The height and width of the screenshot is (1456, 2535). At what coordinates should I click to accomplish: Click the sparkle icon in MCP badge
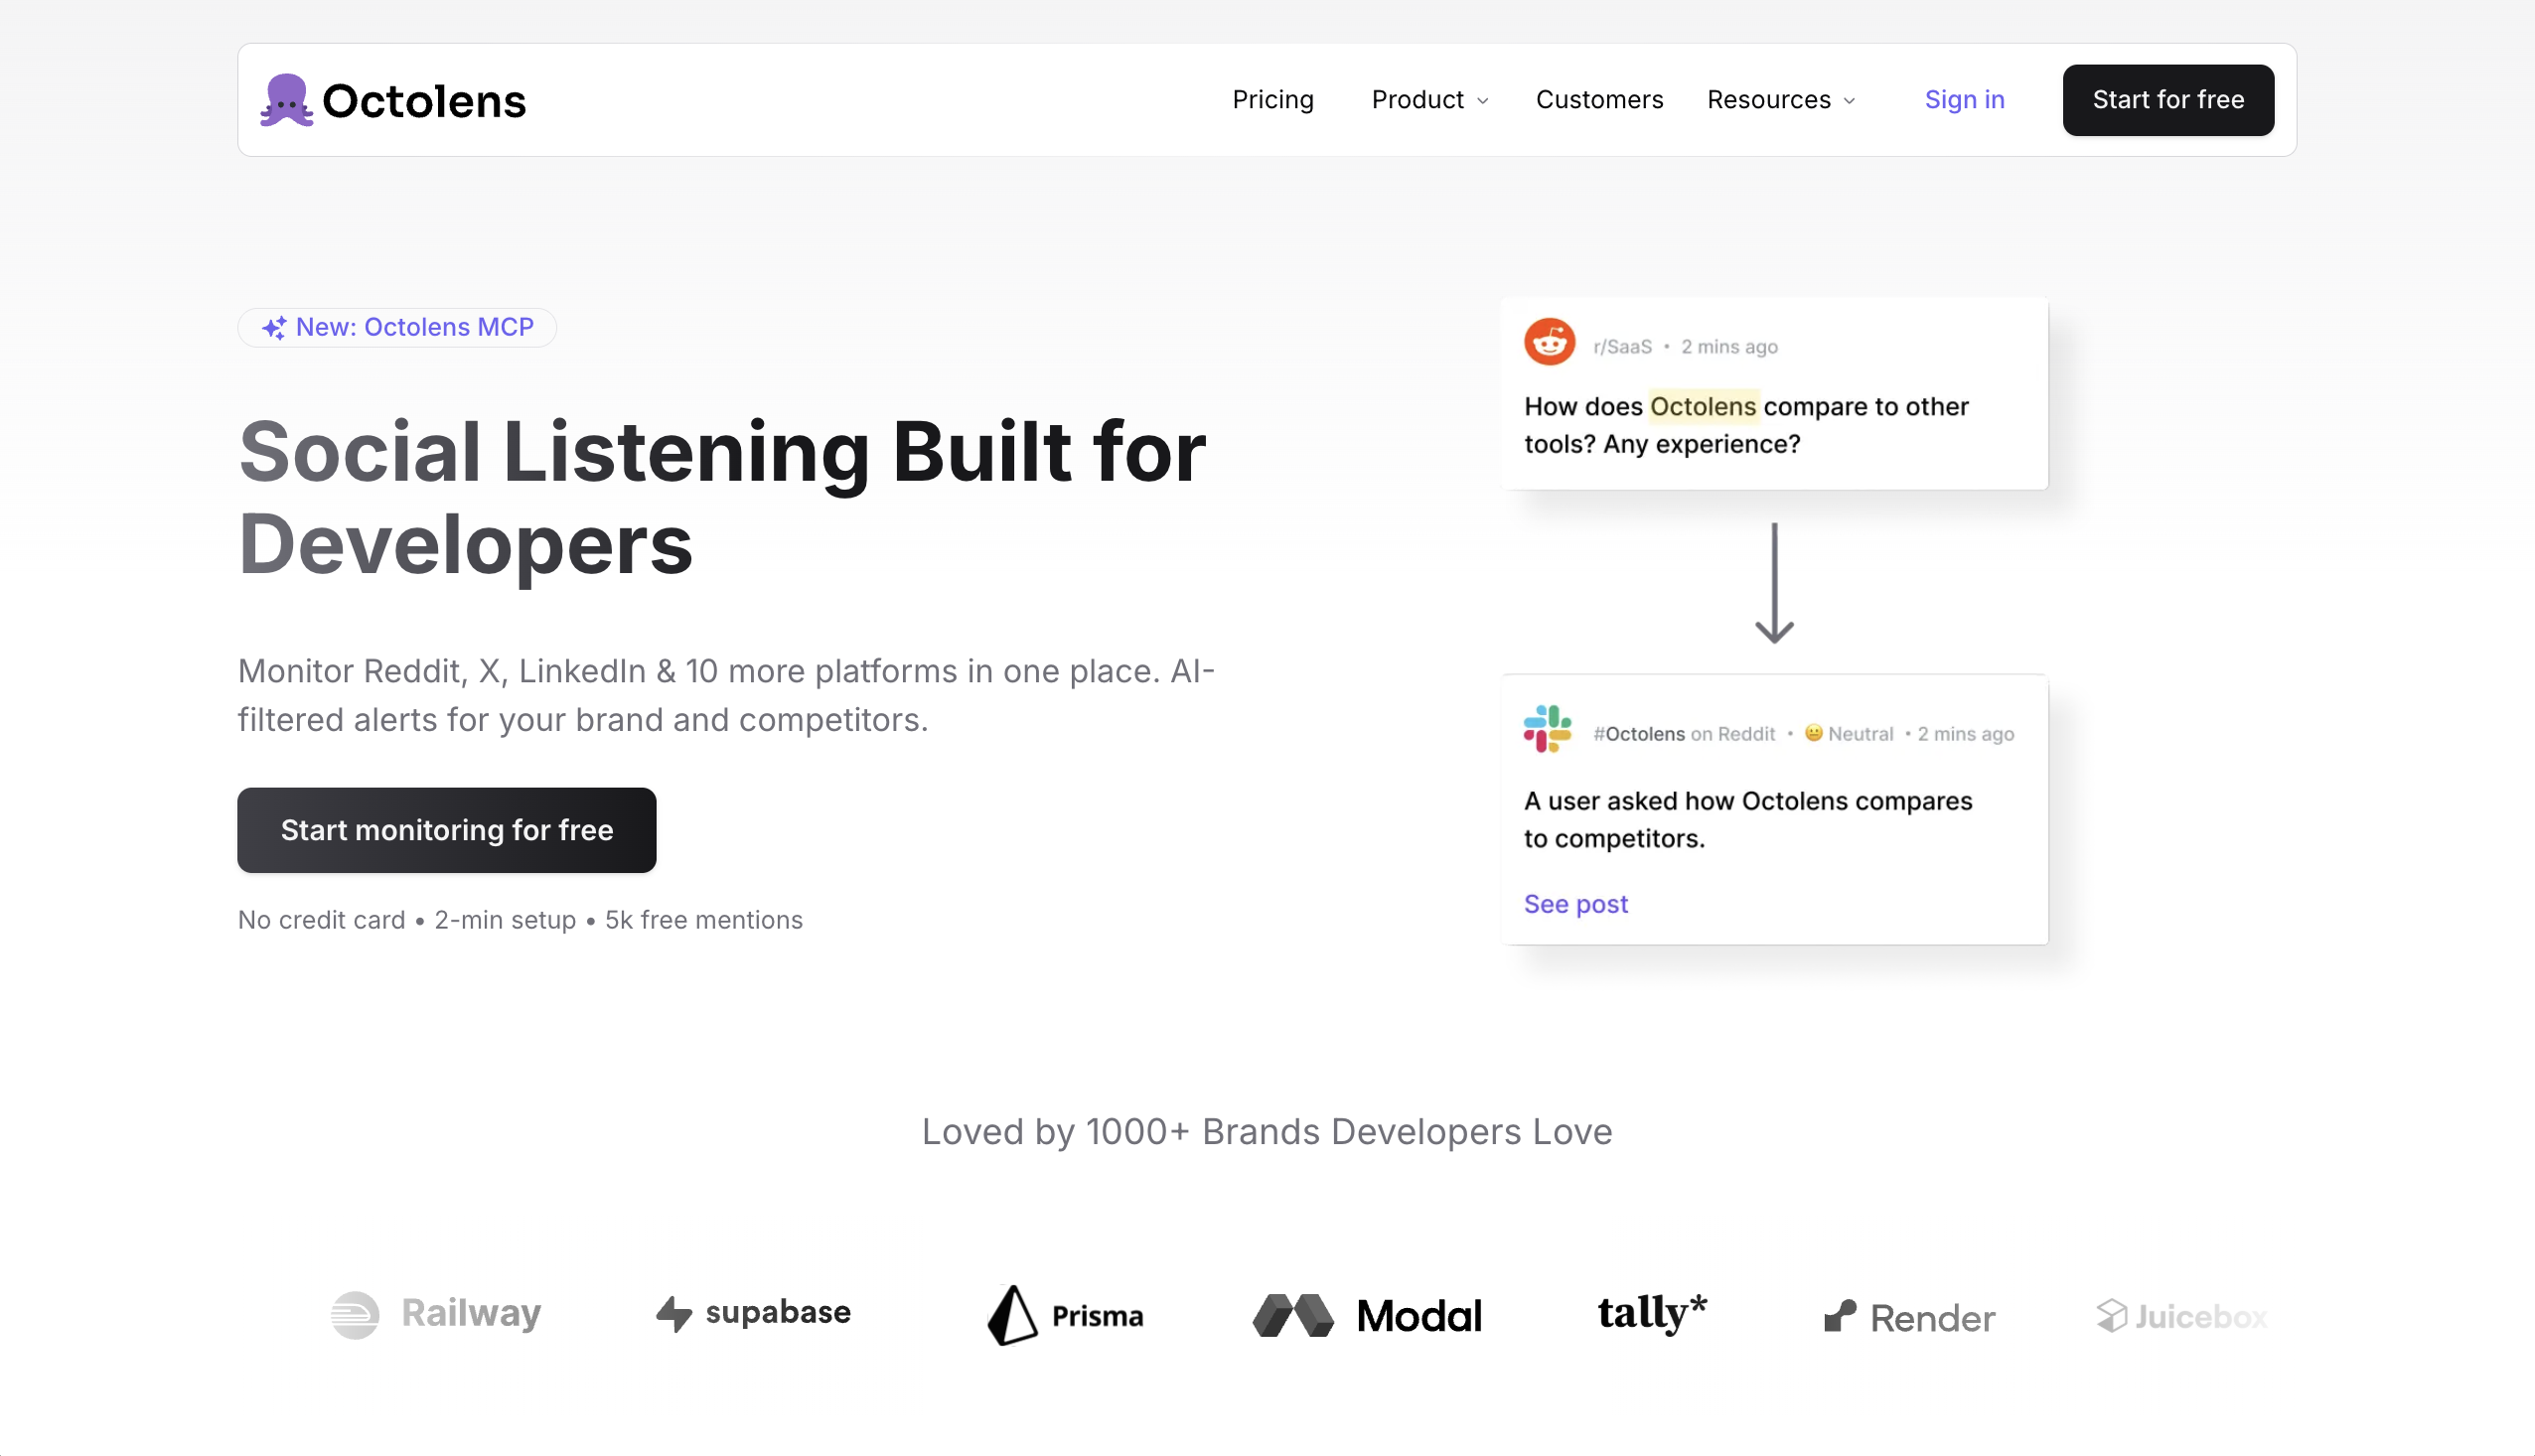click(274, 327)
